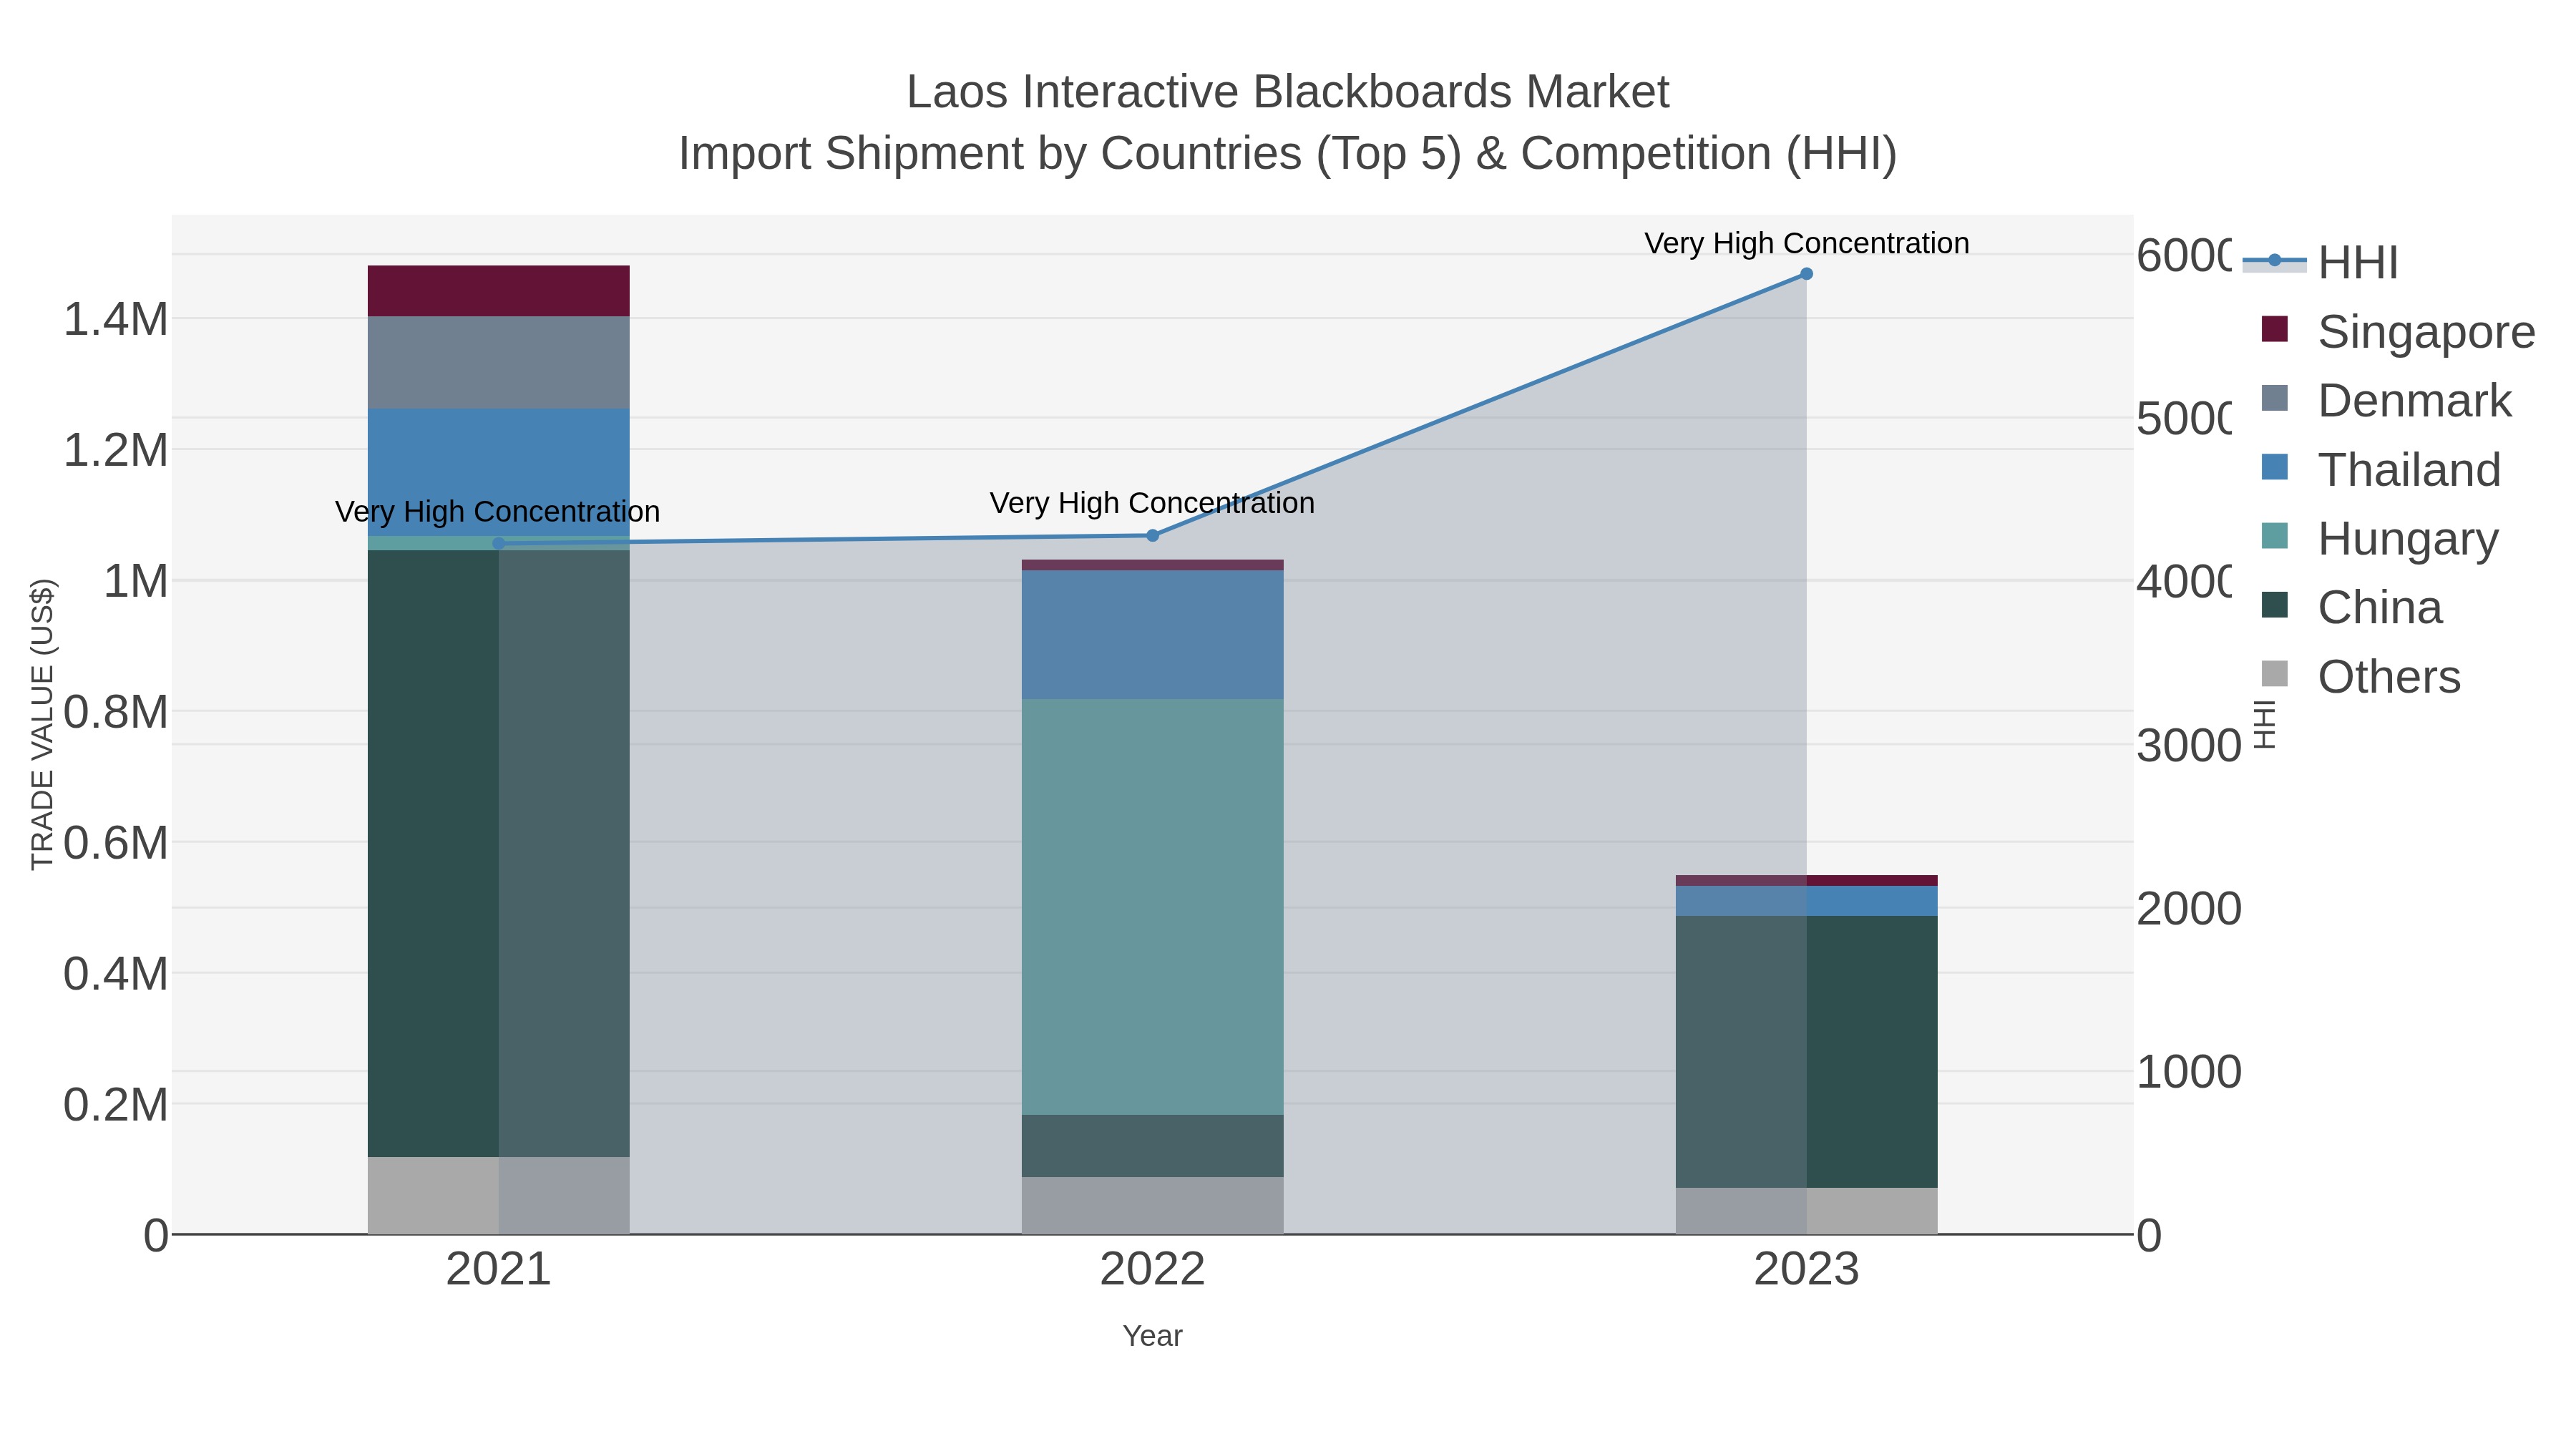Toggle Thailand series in legend

(x=2381, y=470)
